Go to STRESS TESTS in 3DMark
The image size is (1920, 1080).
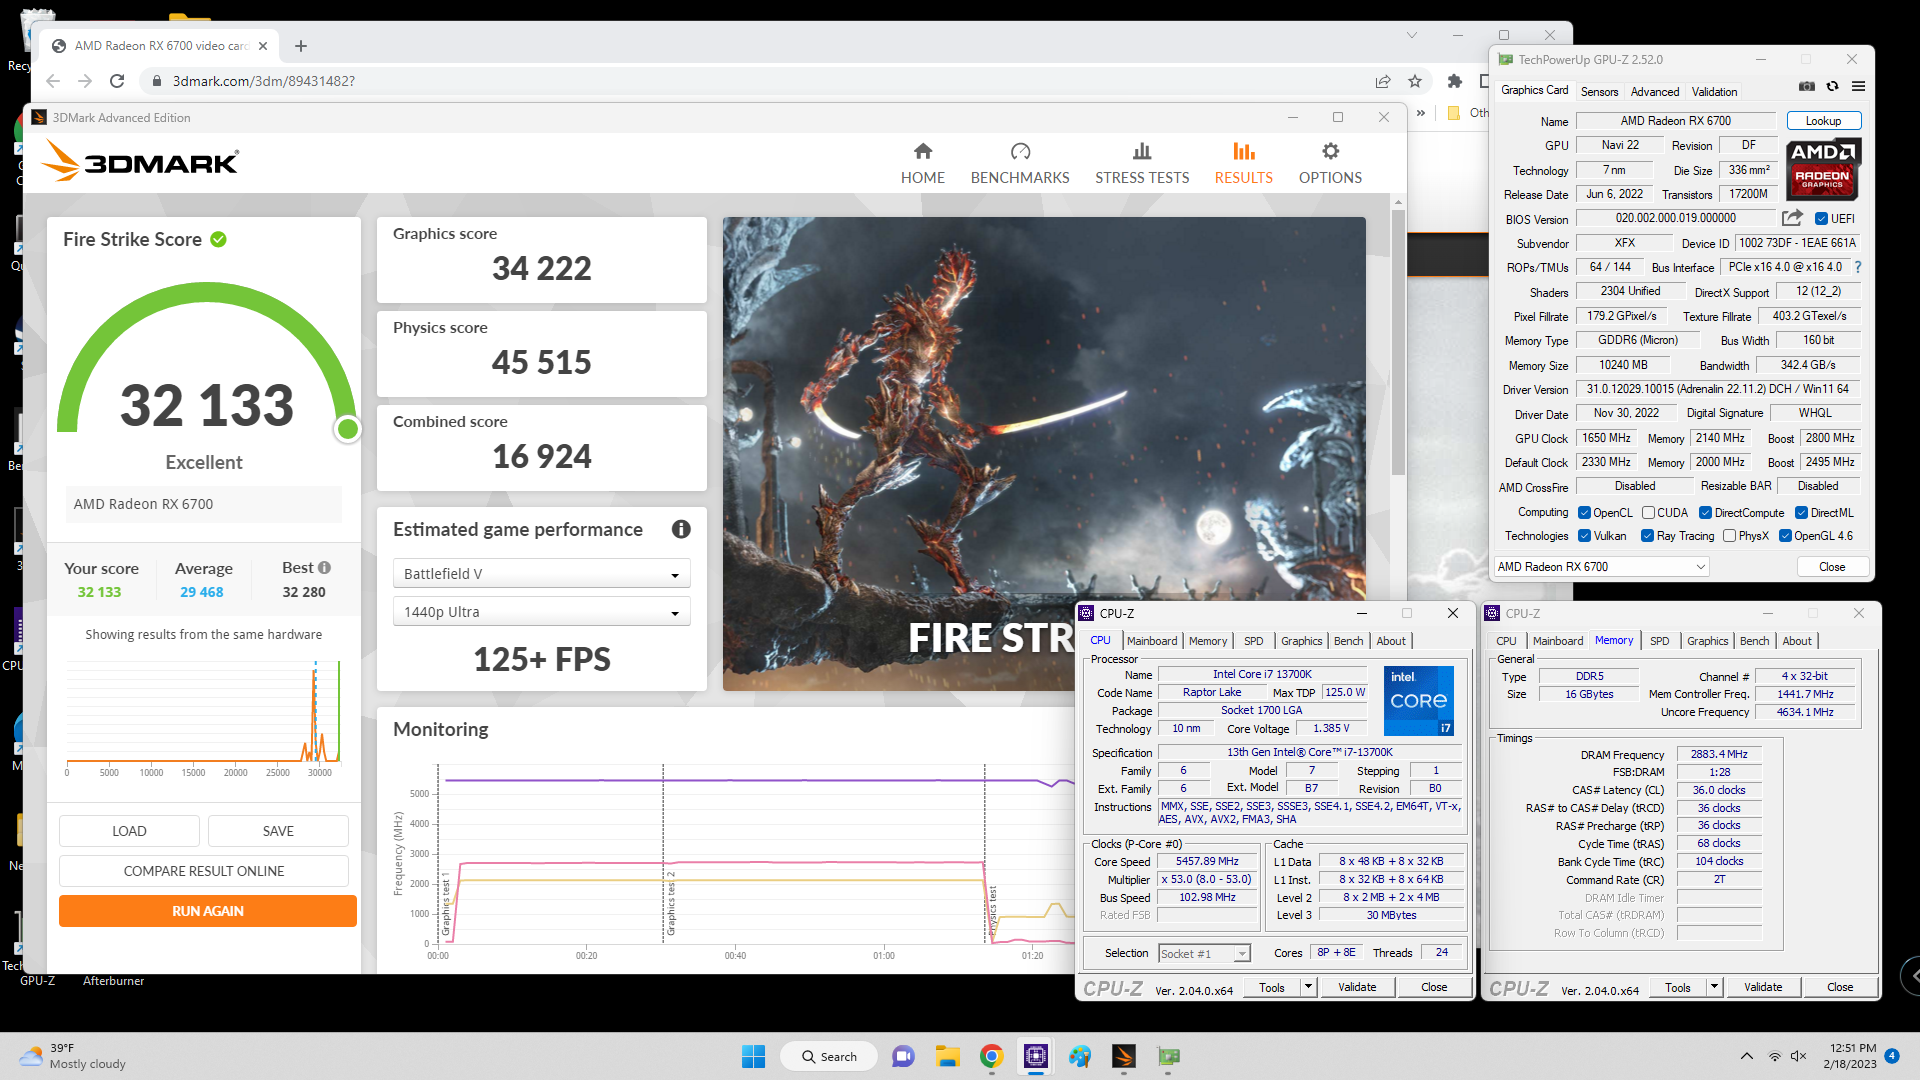pos(1142,163)
